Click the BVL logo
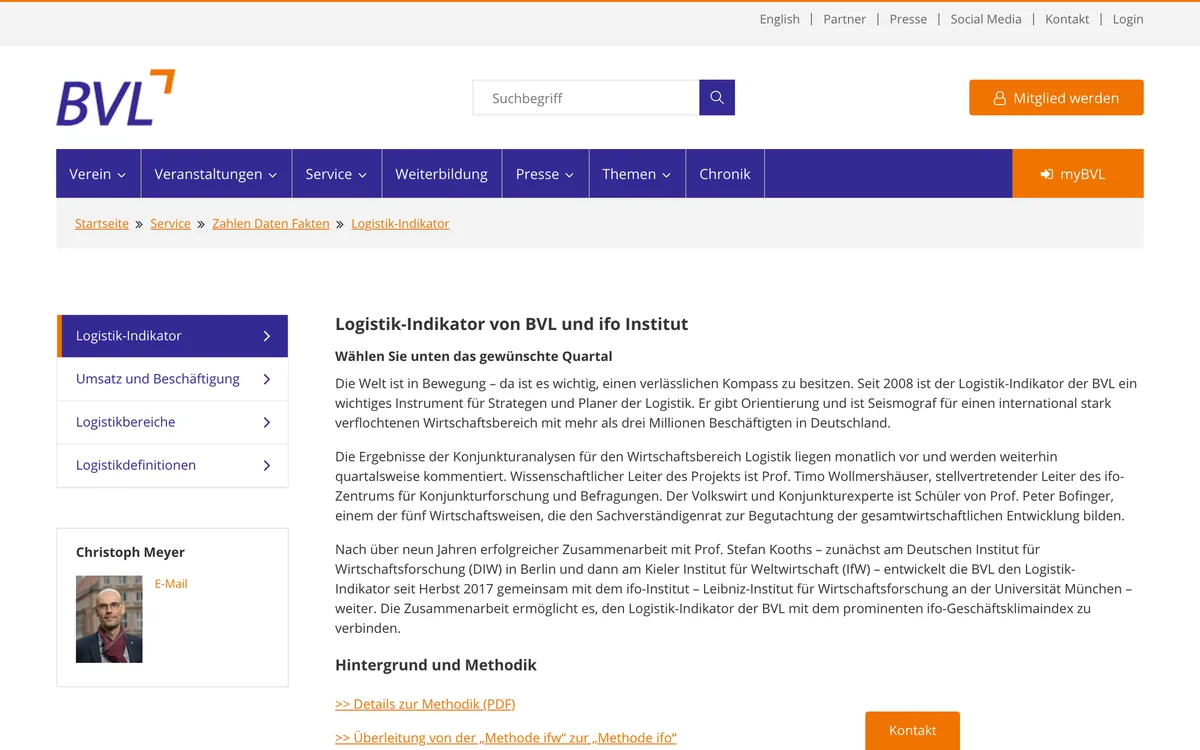 (x=115, y=97)
